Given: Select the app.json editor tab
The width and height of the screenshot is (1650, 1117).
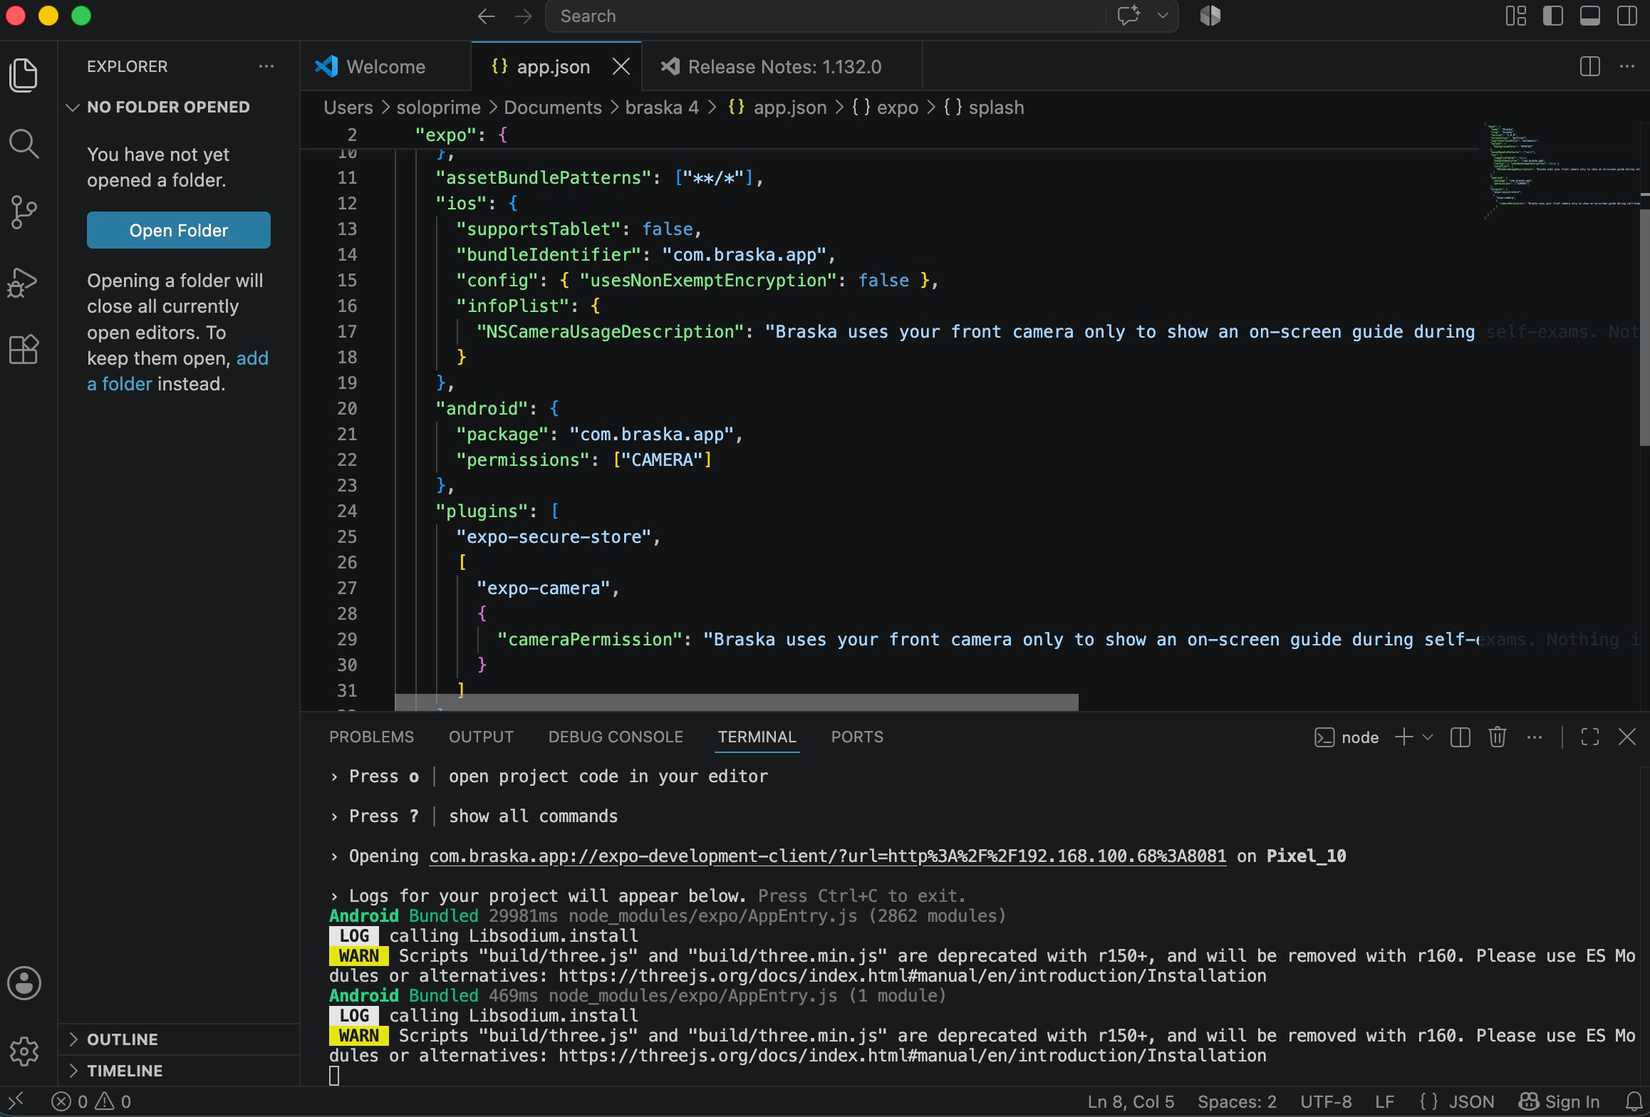Looking at the screenshot, I should (554, 66).
